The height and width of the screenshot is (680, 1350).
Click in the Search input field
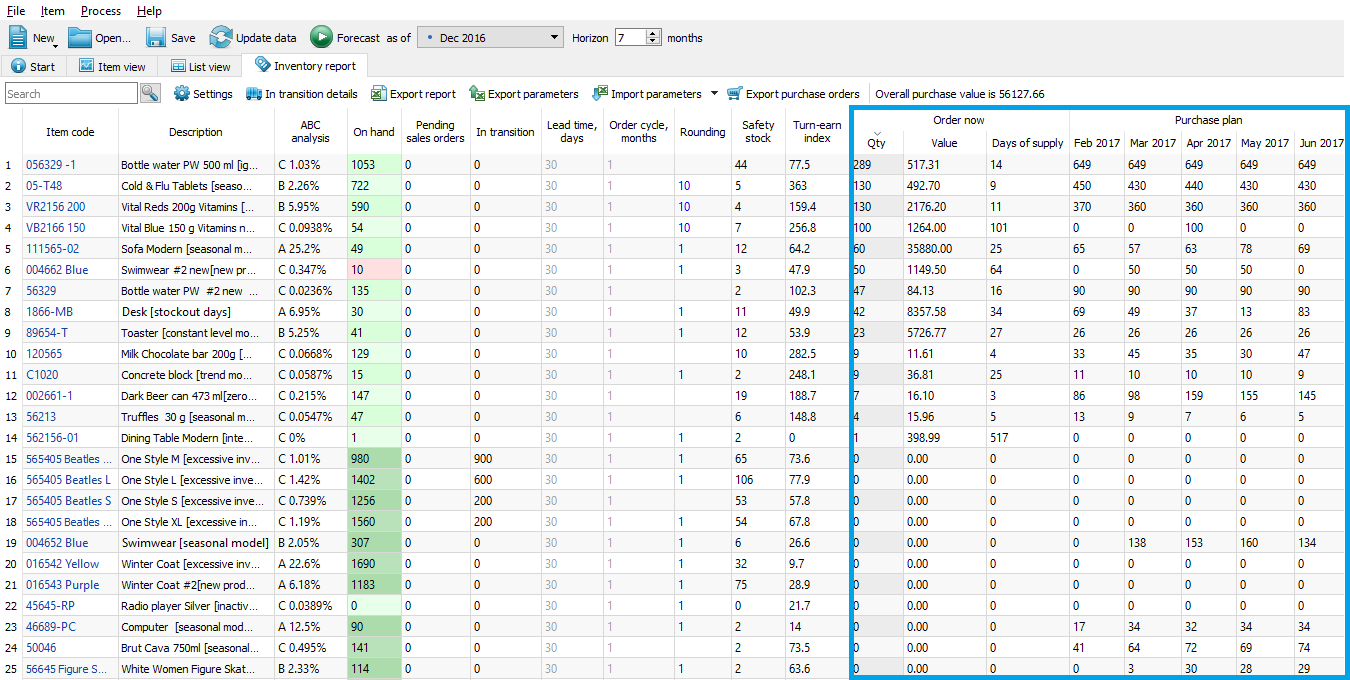point(70,94)
